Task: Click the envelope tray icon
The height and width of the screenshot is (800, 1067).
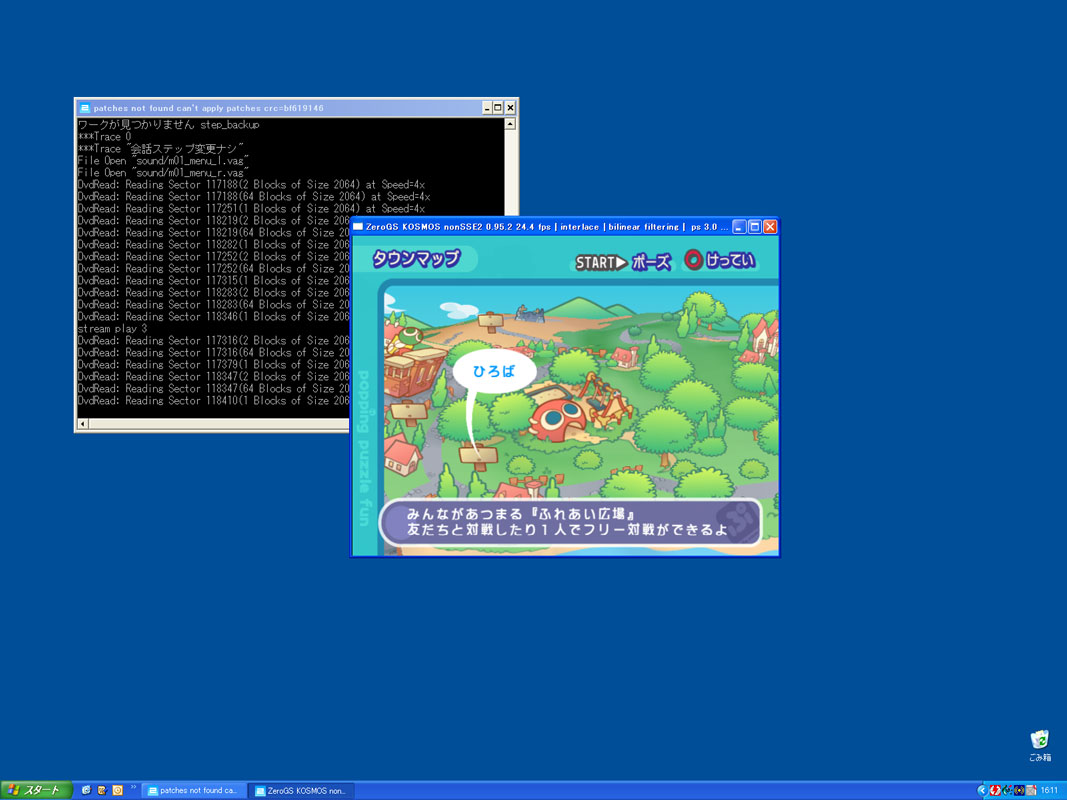Action: pyautogui.click(x=1031, y=790)
